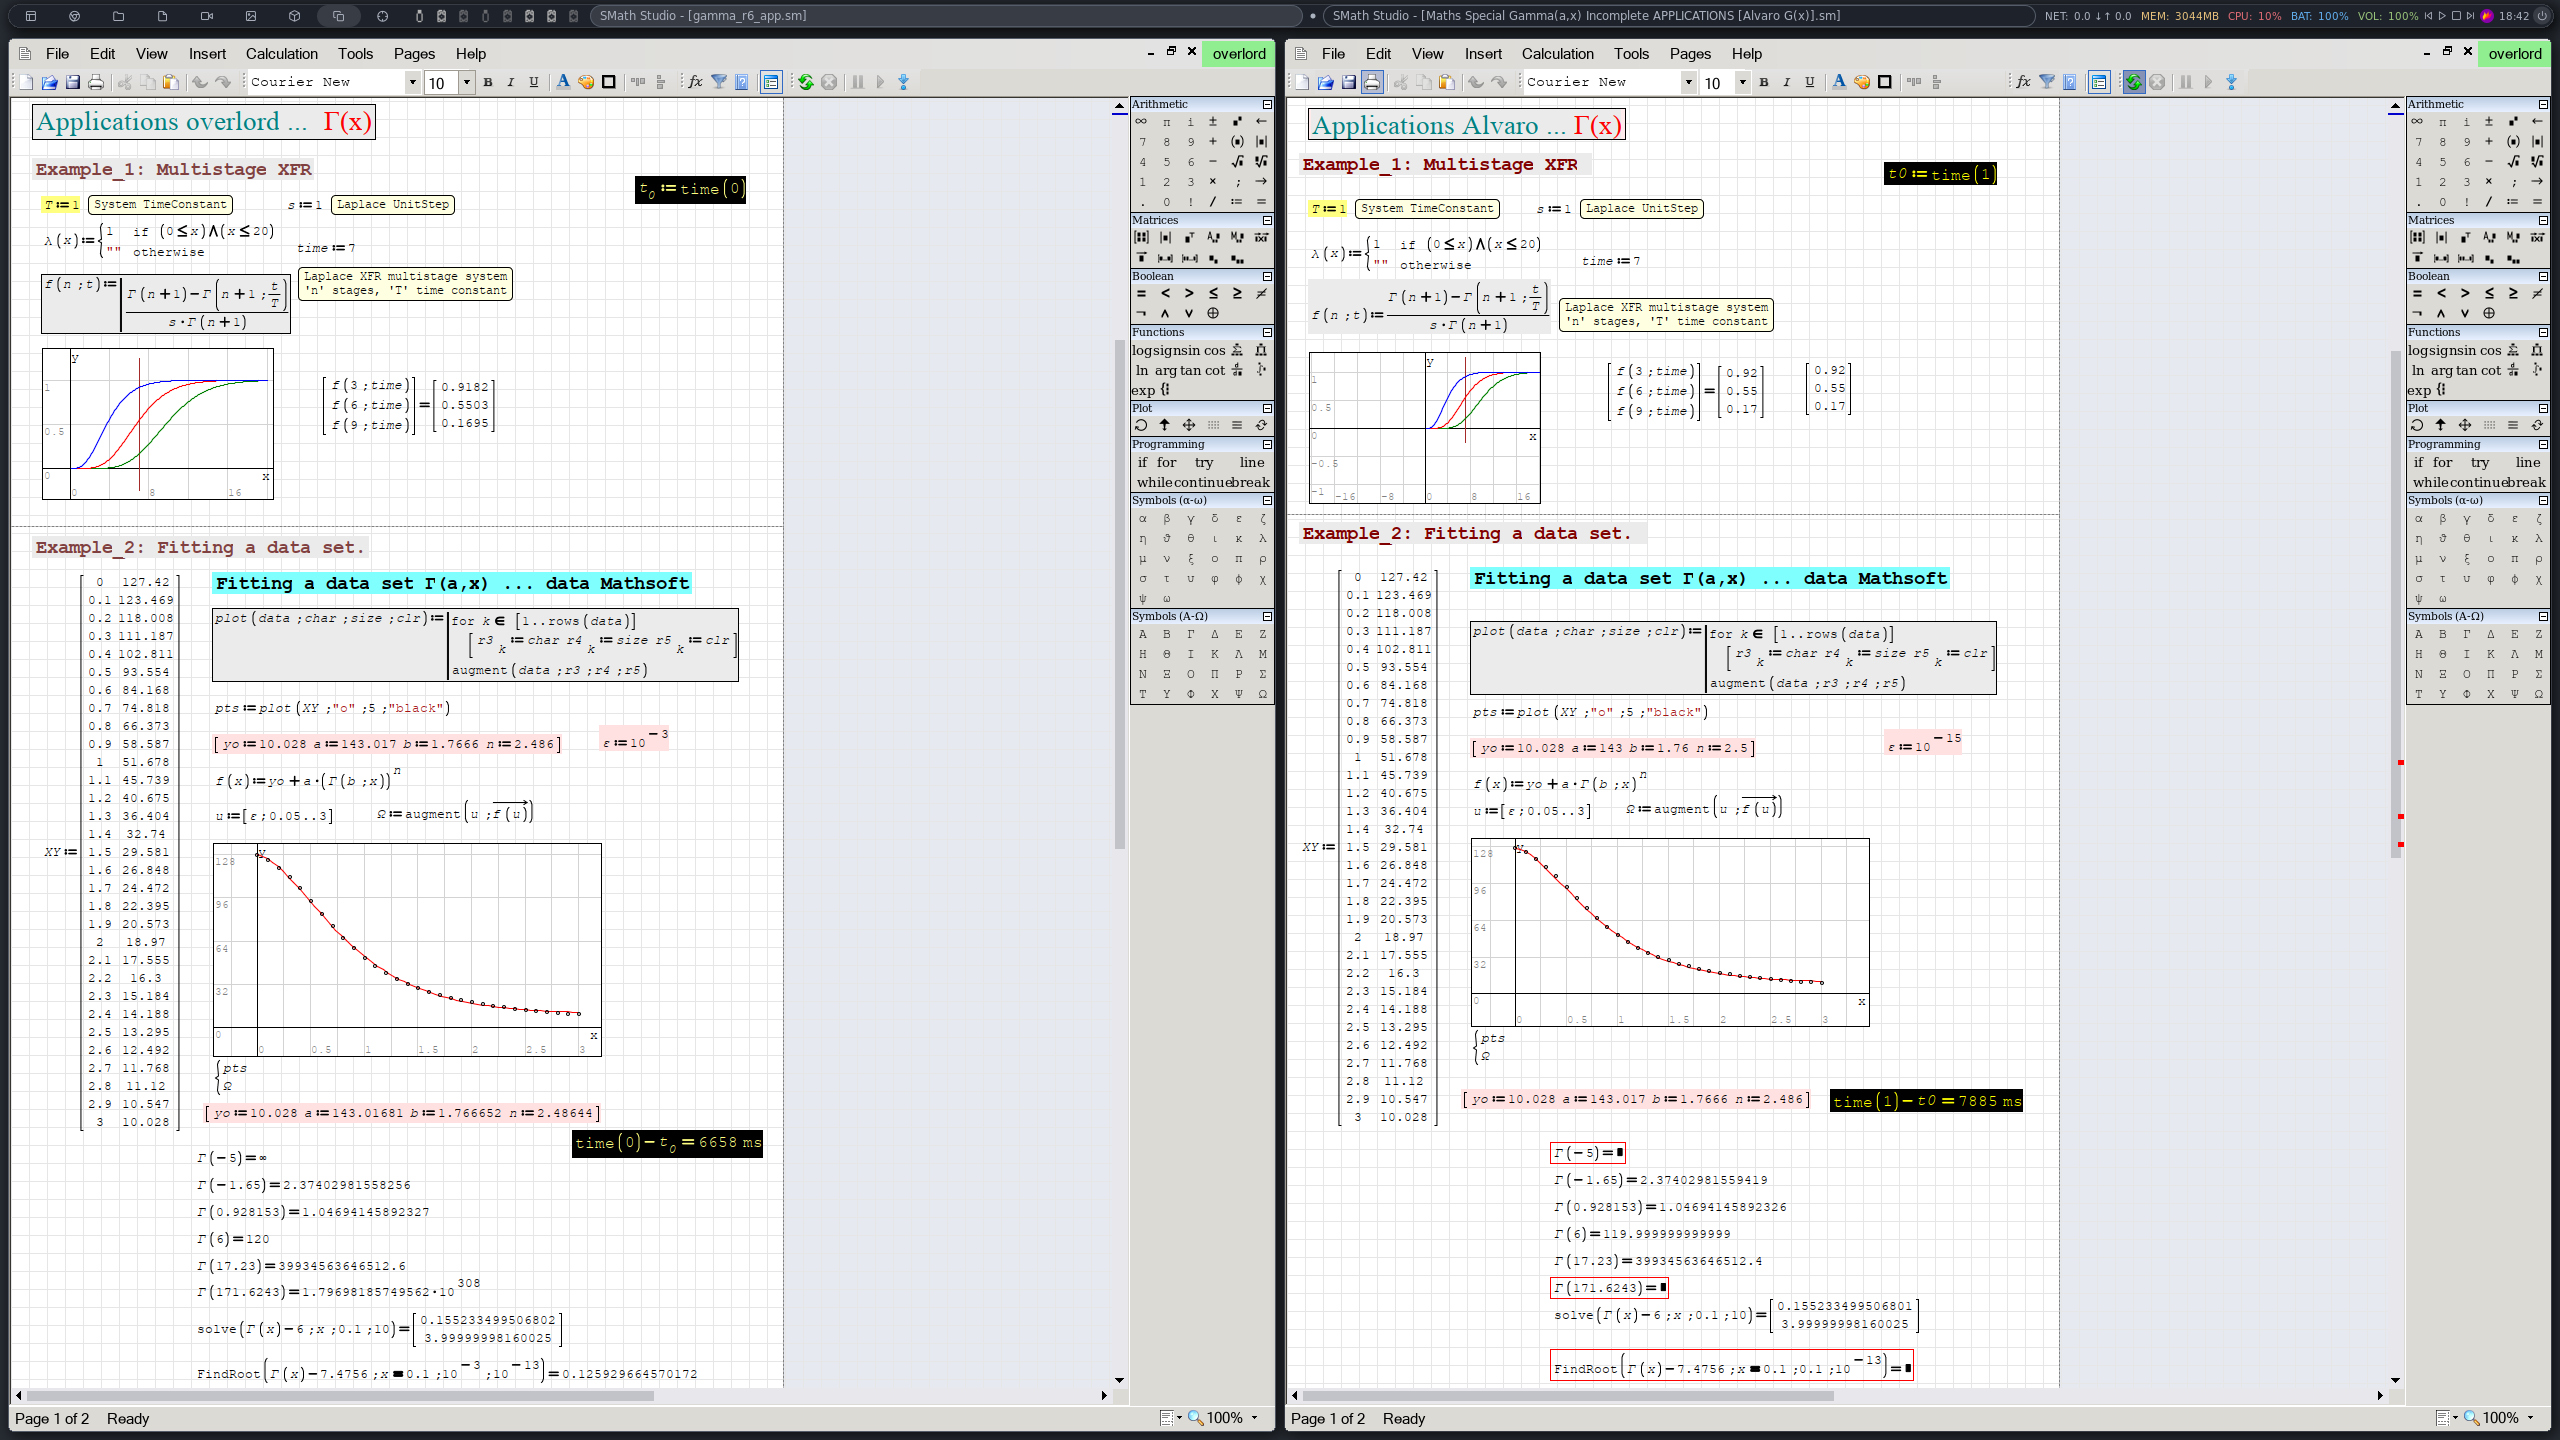Click the Open file icon in left window
The image size is (2560, 1440).
click(49, 82)
